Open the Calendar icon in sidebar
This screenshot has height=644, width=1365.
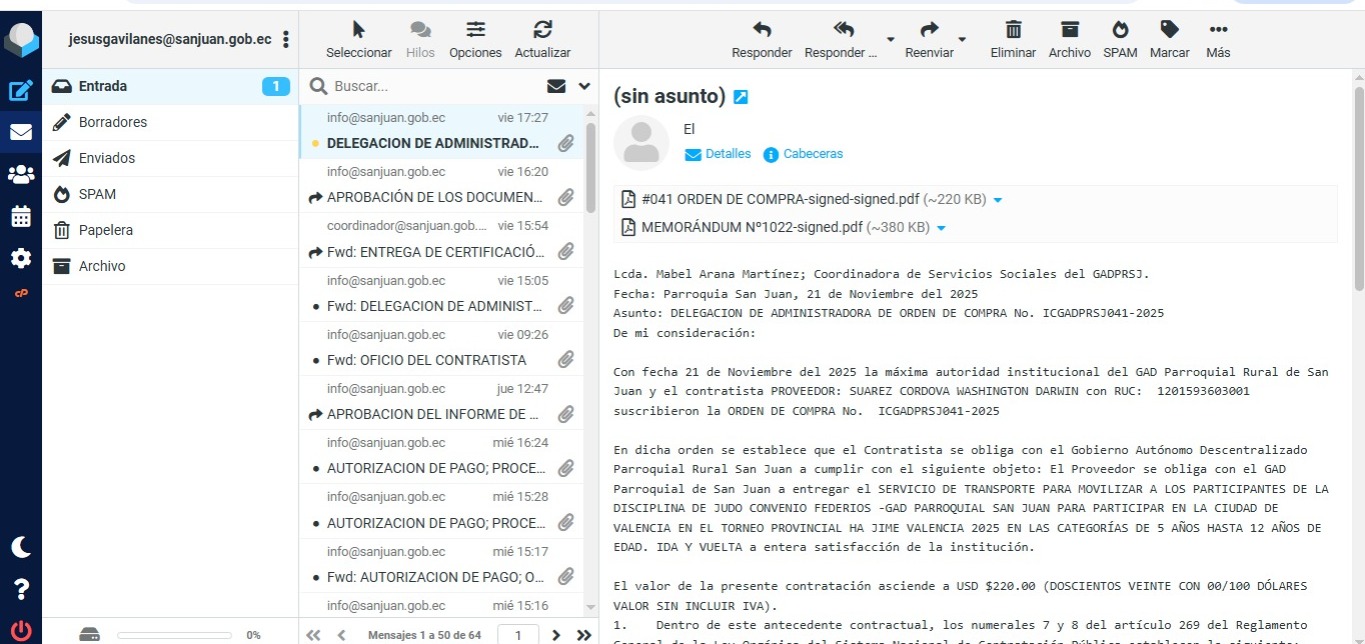pyautogui.click(x=21, y=217)
